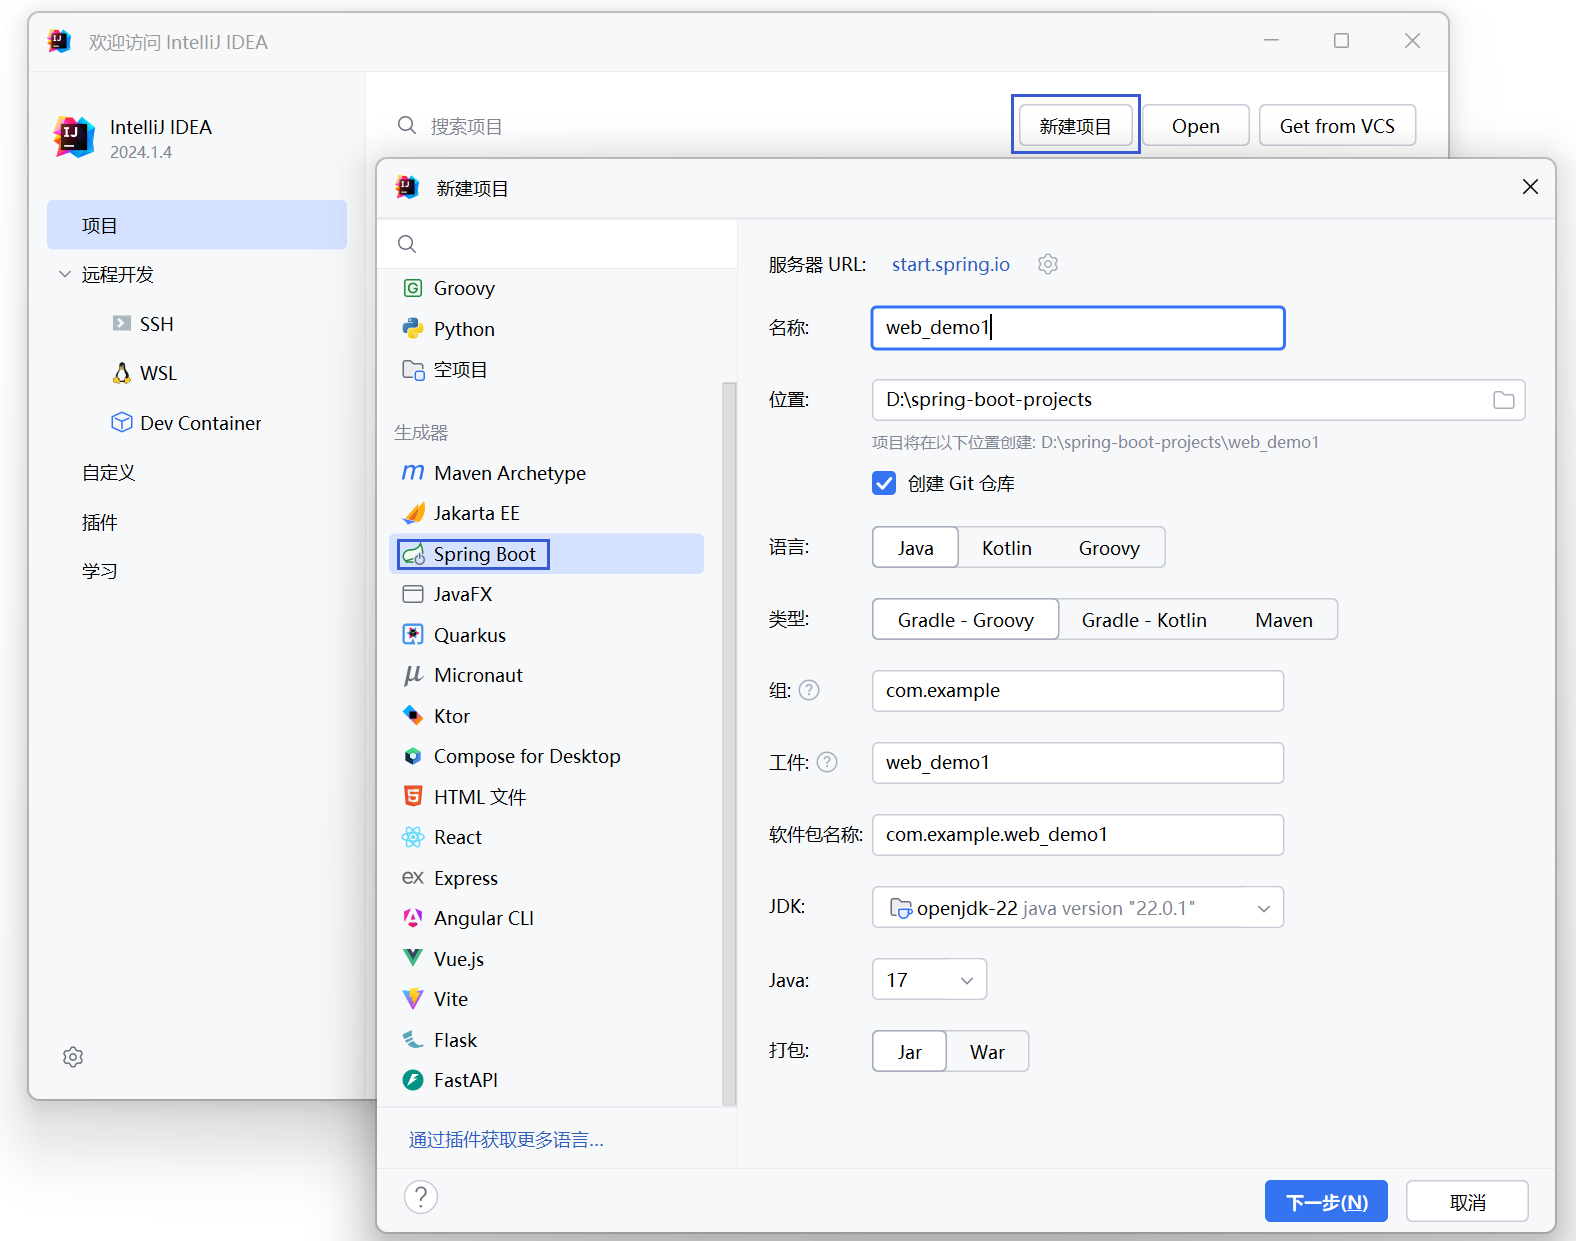Screen dimensions: 1576x1241
Task: Click the Angular CLI icon
Action: [413, 918]
